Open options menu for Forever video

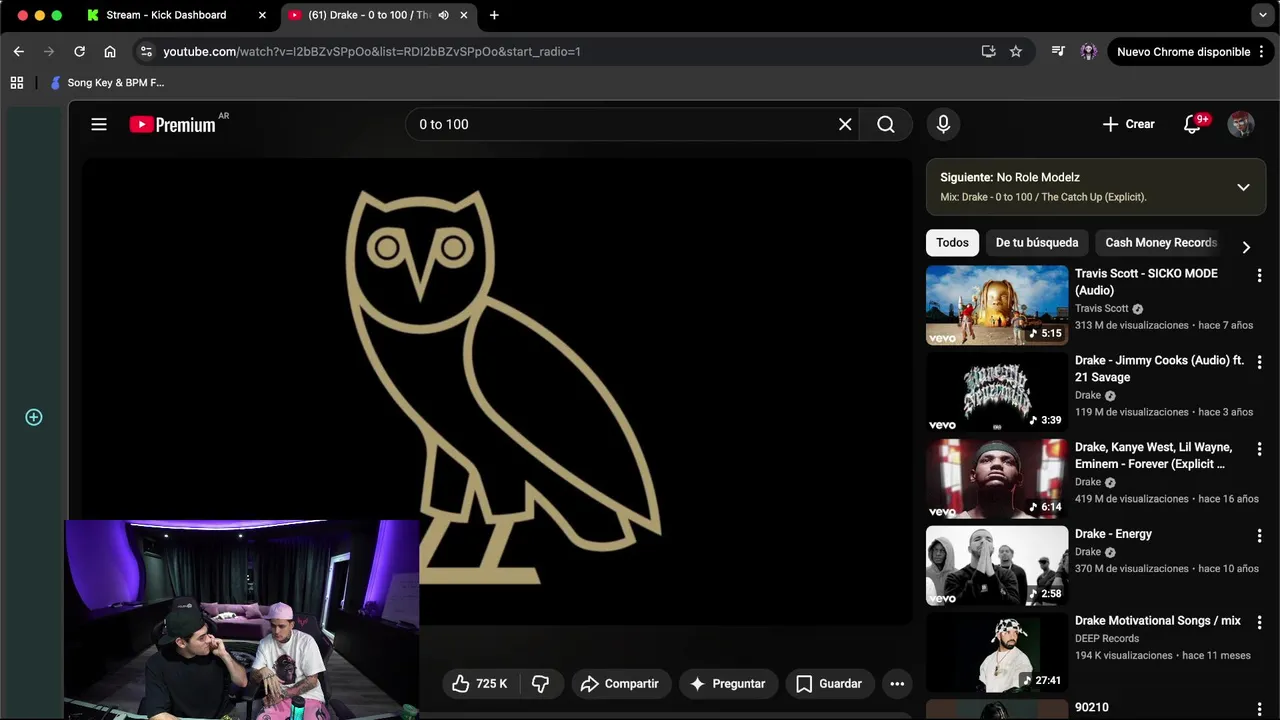click(1259, 449)
